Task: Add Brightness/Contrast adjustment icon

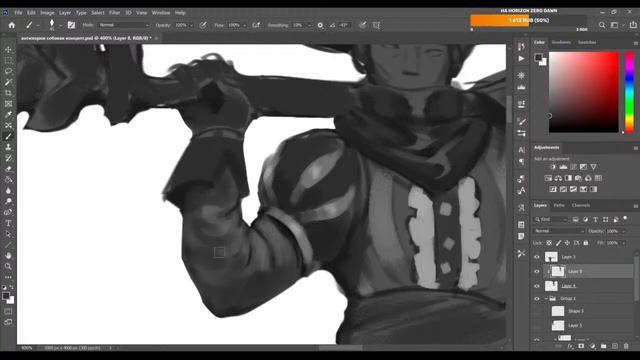Action: point(553,167)
